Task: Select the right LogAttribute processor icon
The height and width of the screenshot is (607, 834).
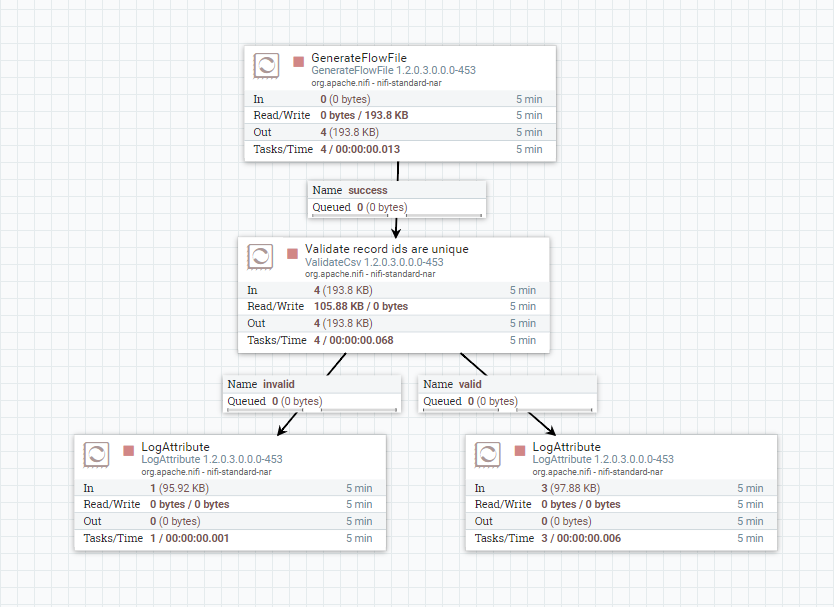Action: pos(487,454)
